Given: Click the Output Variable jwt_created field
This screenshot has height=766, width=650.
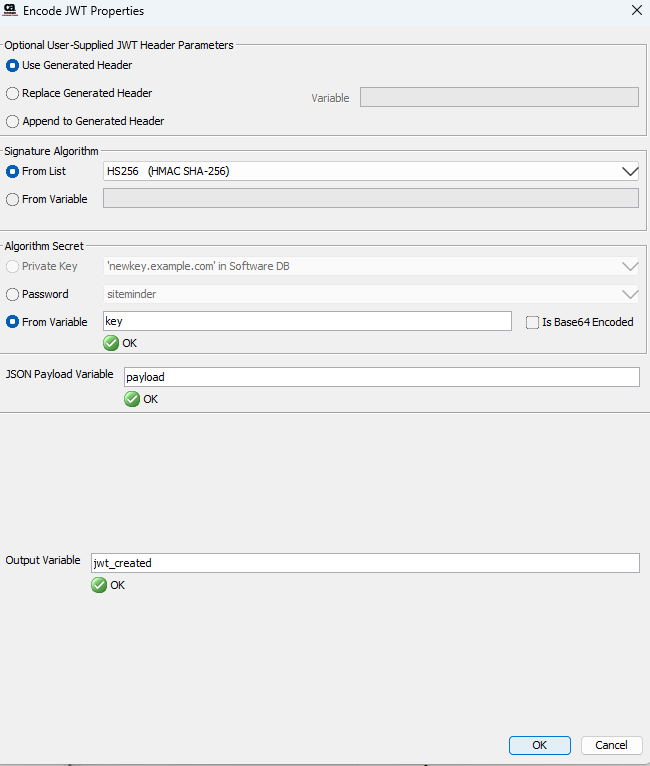Looking at the screenshot, I should 364,563.
